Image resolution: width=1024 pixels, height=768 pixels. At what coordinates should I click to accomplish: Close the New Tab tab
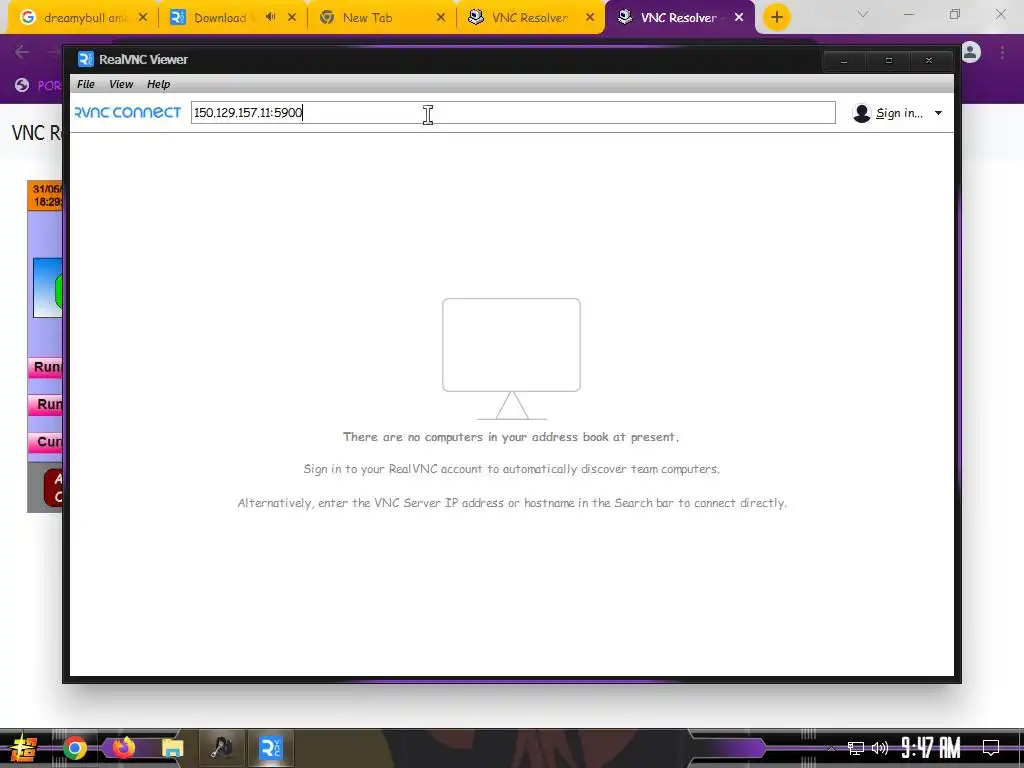click(x=441, y=18)
